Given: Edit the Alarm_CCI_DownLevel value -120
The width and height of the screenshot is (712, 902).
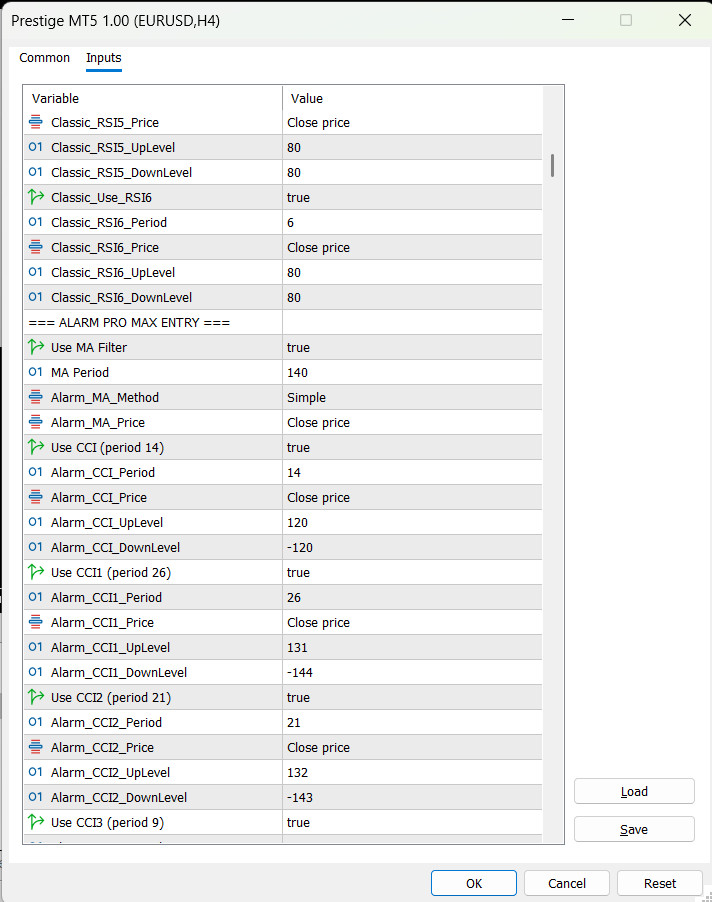Looking at the screenshot, I should point(412,548).
